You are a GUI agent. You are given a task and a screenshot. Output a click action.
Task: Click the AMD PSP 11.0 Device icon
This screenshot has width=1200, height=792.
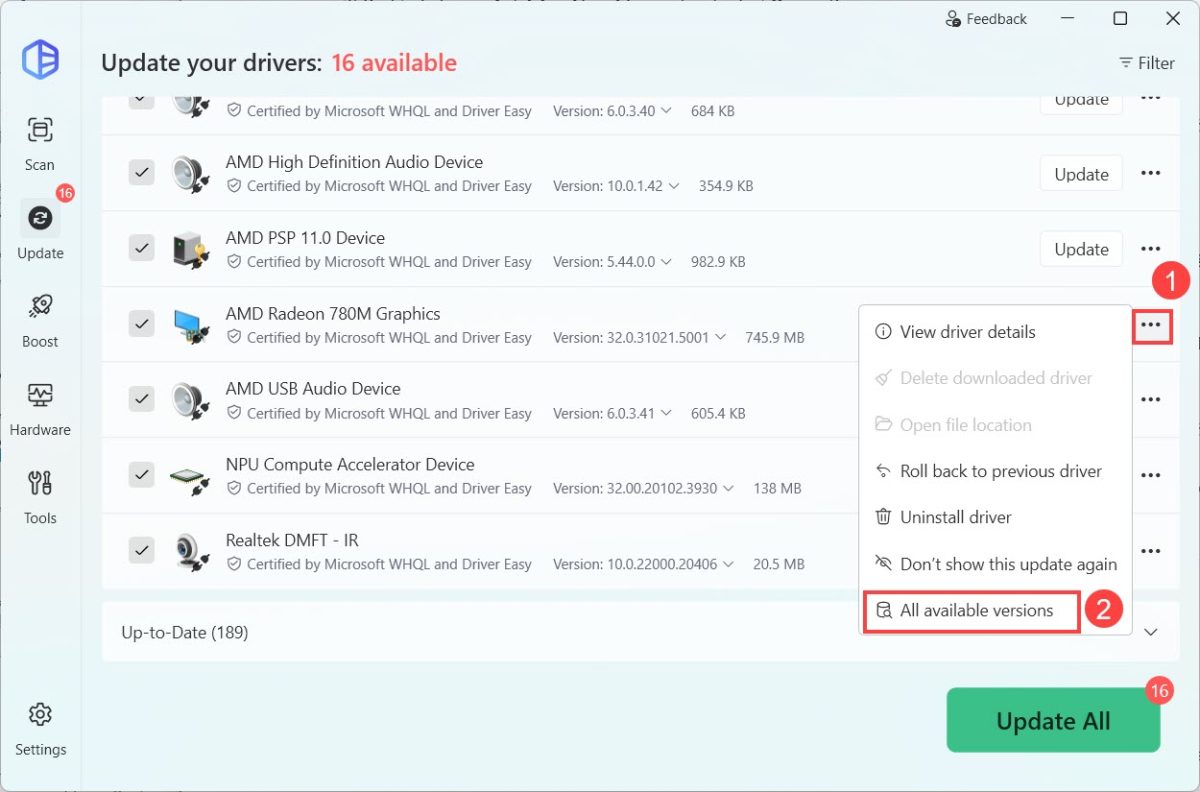(189, 250)
